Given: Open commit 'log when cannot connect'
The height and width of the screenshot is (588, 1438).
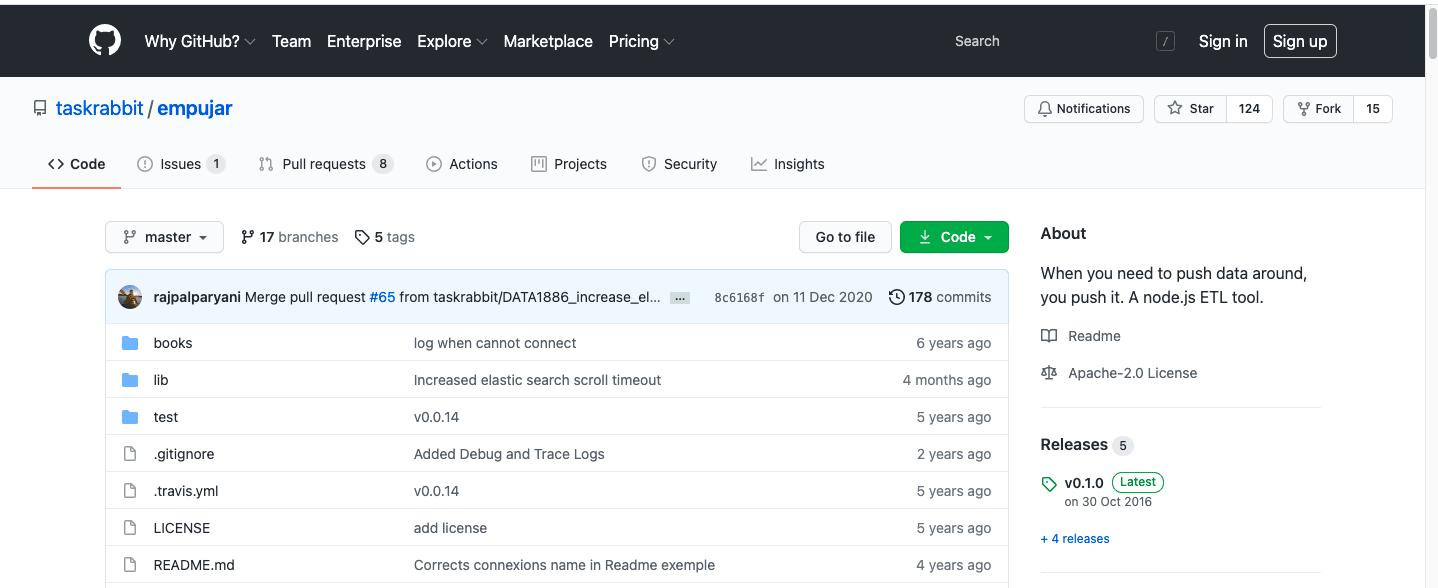Looking at the screenshot, I should 495,343.
